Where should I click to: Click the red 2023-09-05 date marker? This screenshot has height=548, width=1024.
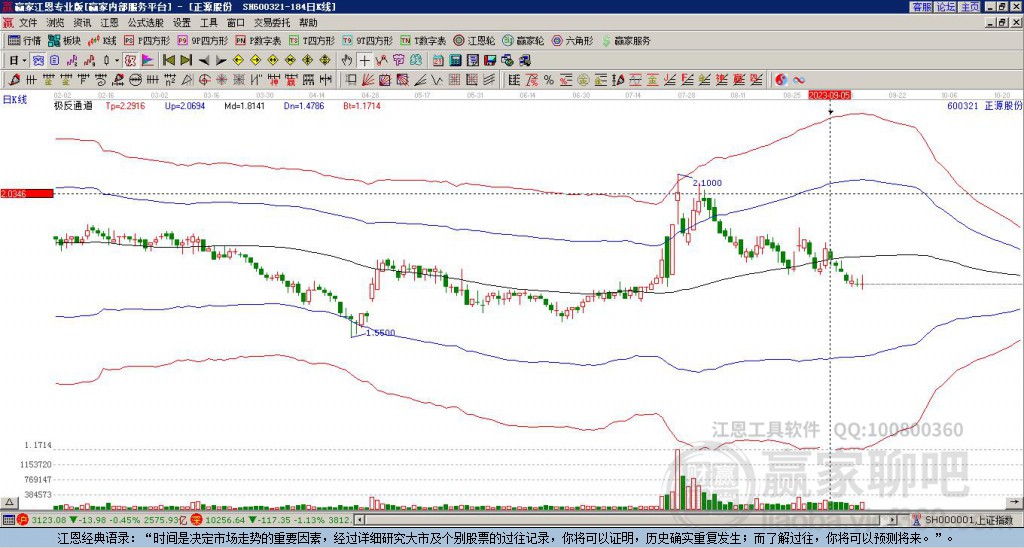pyautogui.click(x=829, y=95)
